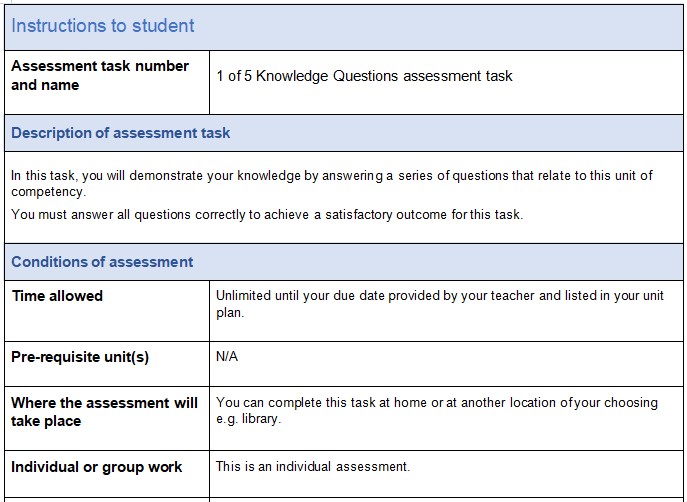
Task: Click "This is an individual assessment." text
Action: 313,467
